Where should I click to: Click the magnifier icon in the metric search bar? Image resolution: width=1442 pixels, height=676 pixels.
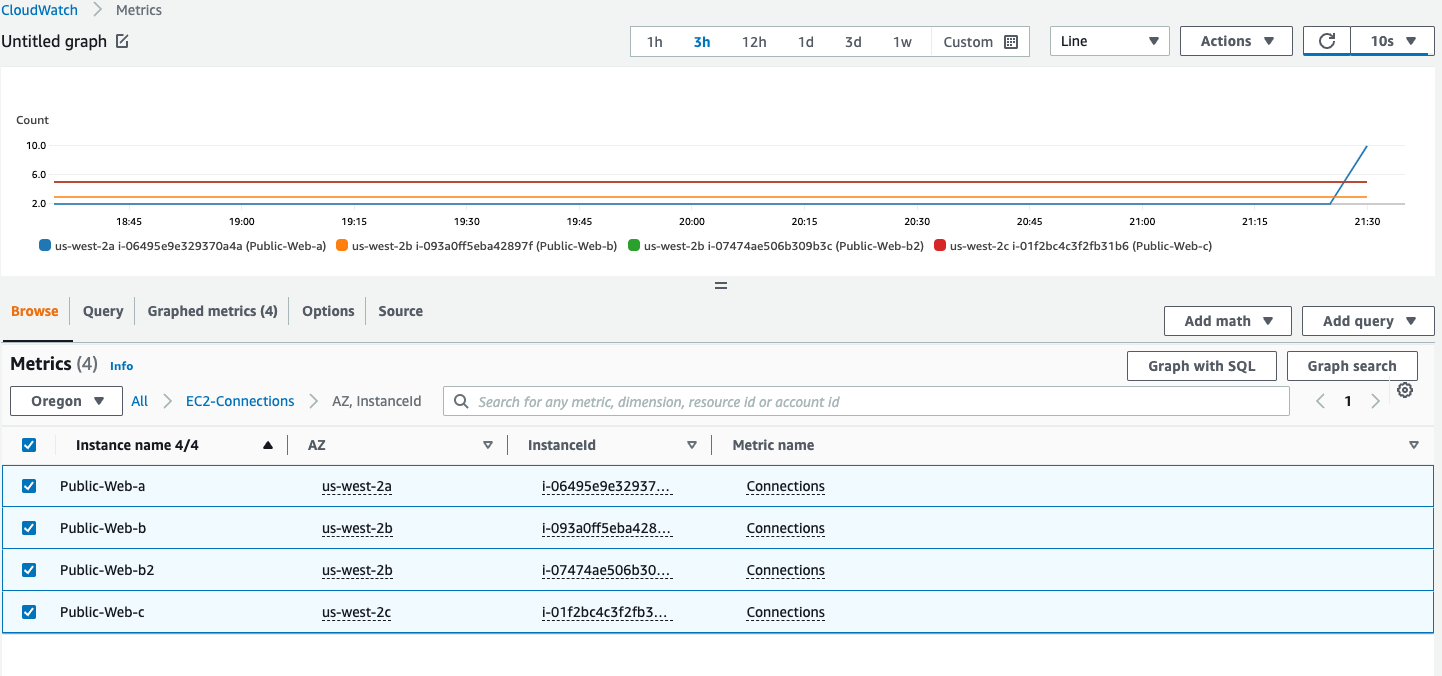pos(461,401)
